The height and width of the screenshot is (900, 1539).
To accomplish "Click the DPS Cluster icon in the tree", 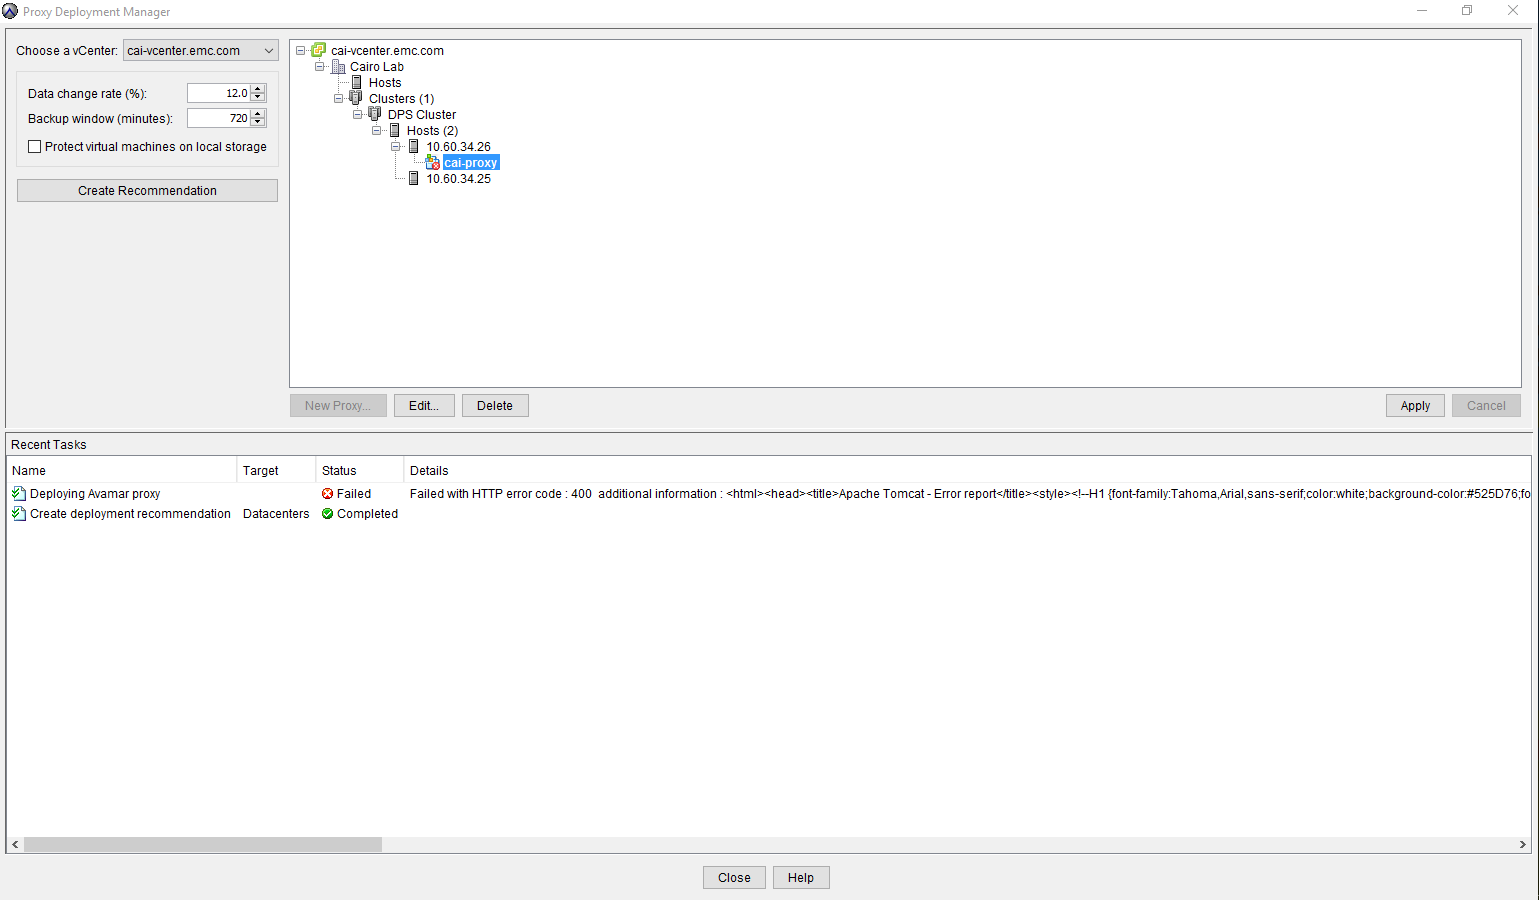I will (375, 114).
